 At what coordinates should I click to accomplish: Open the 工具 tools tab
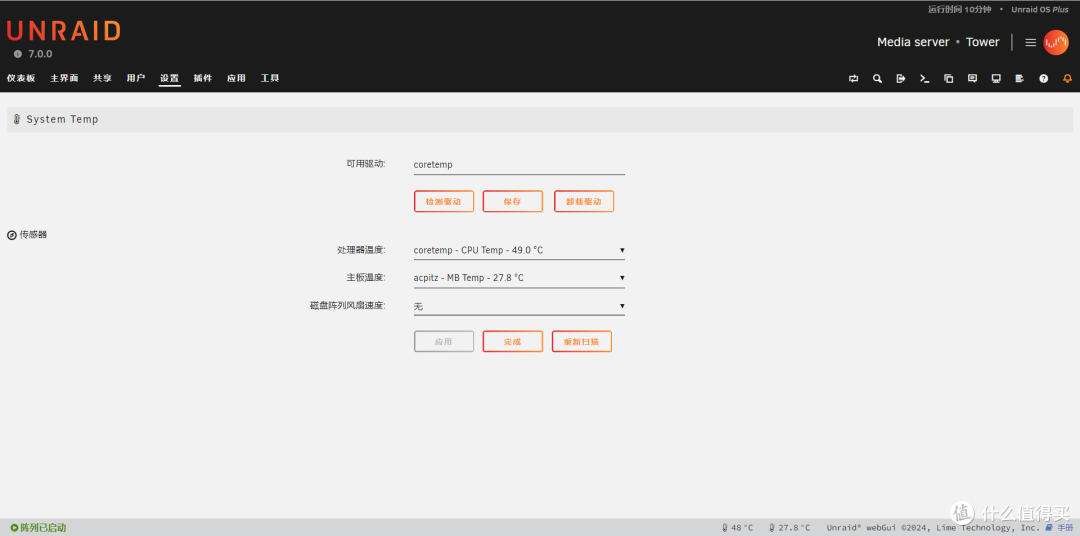pos(270,79)
